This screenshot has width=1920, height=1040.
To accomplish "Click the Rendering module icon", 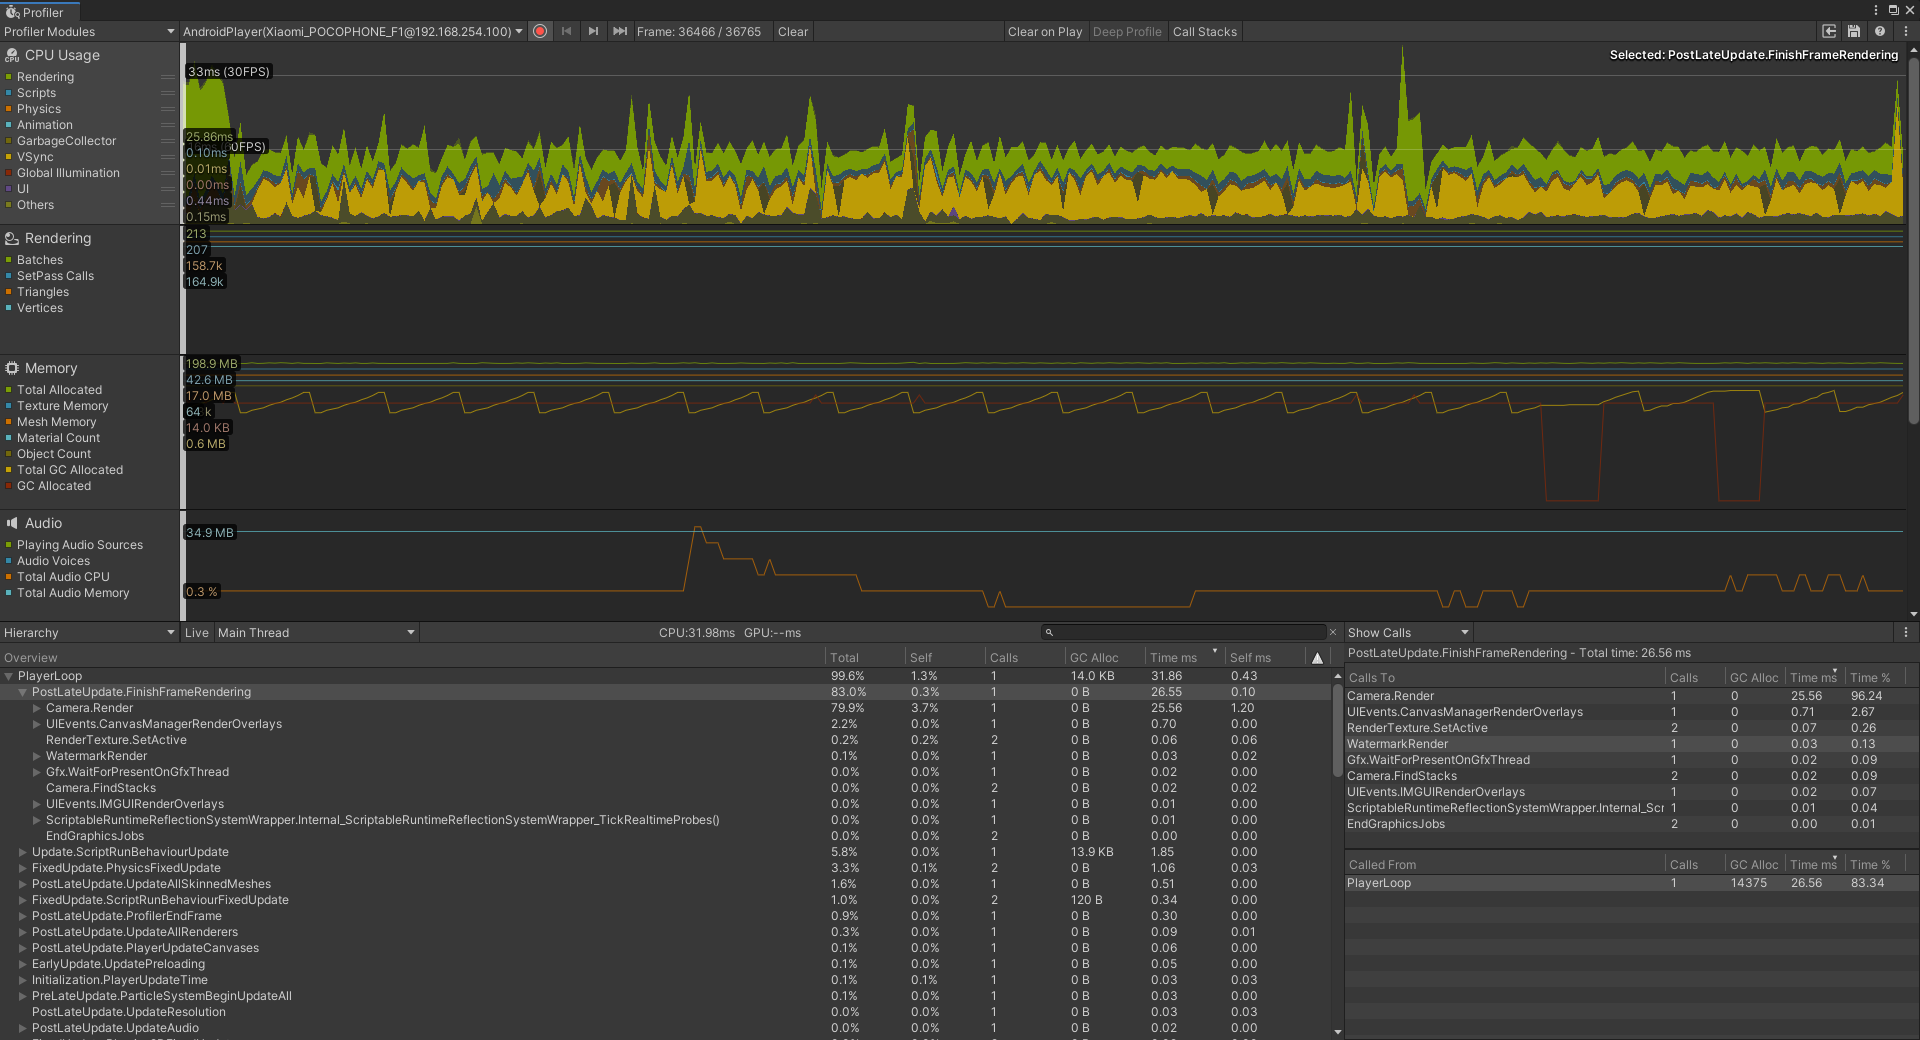I will pyautogui.click(x=12, y=238).
